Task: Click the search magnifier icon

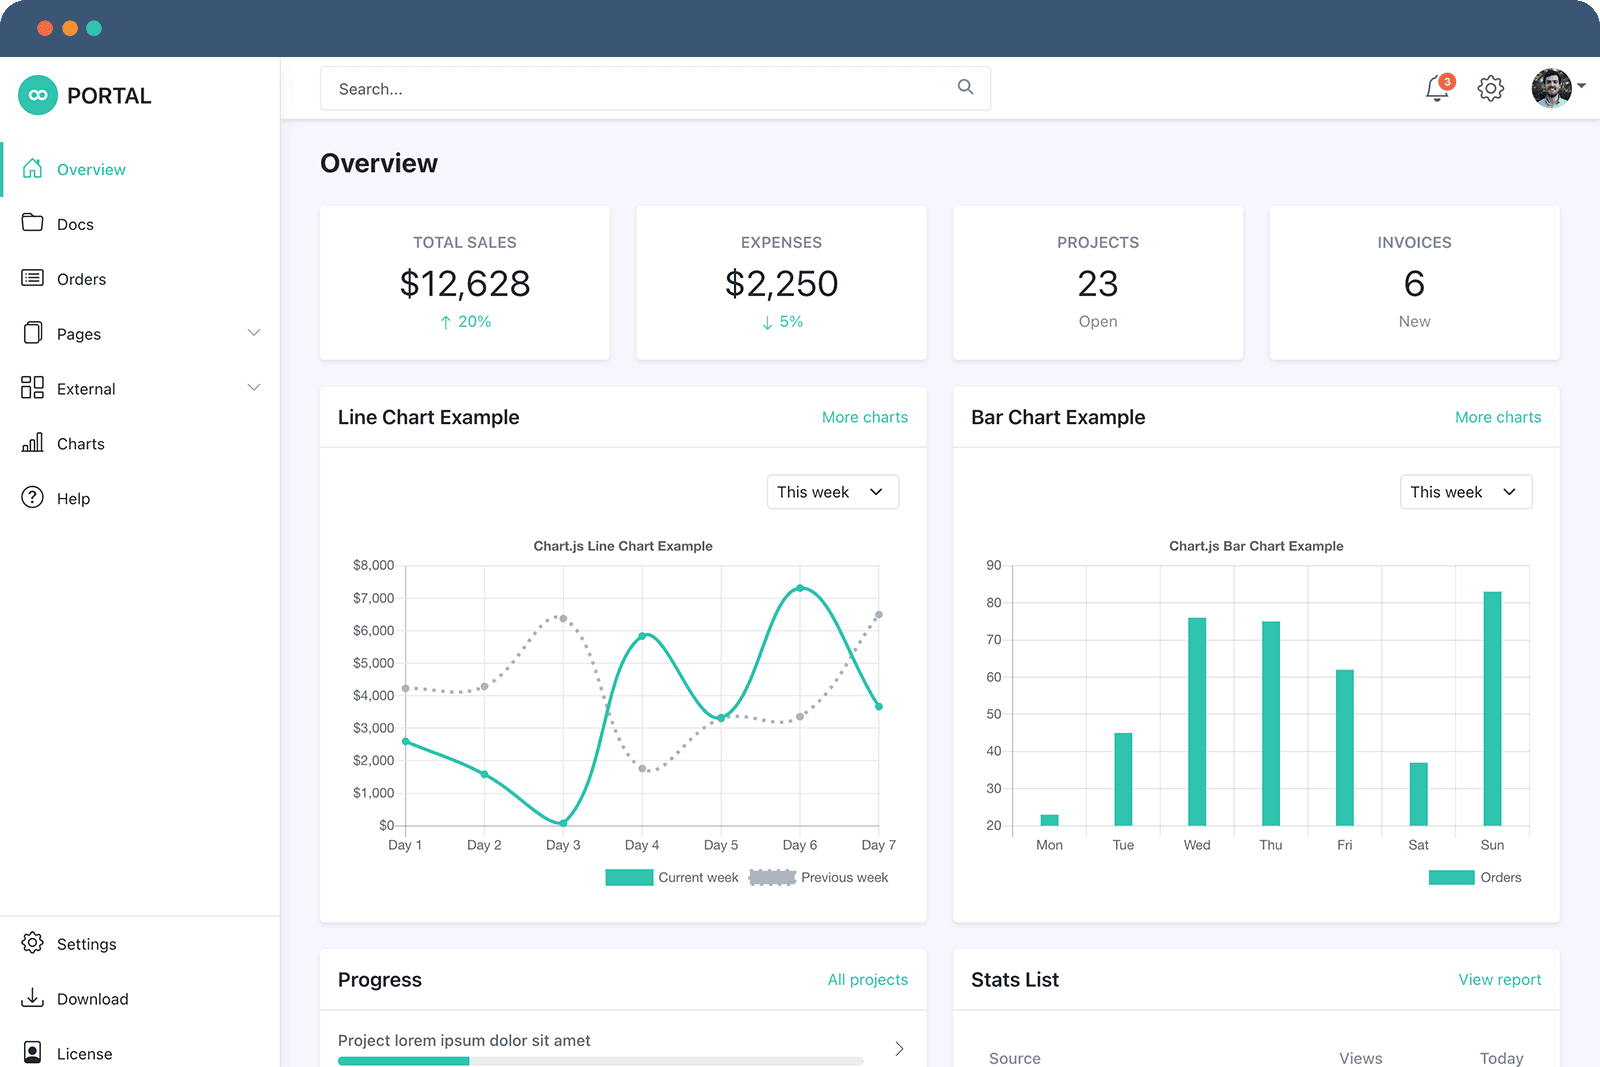Action: click(965, 87)
